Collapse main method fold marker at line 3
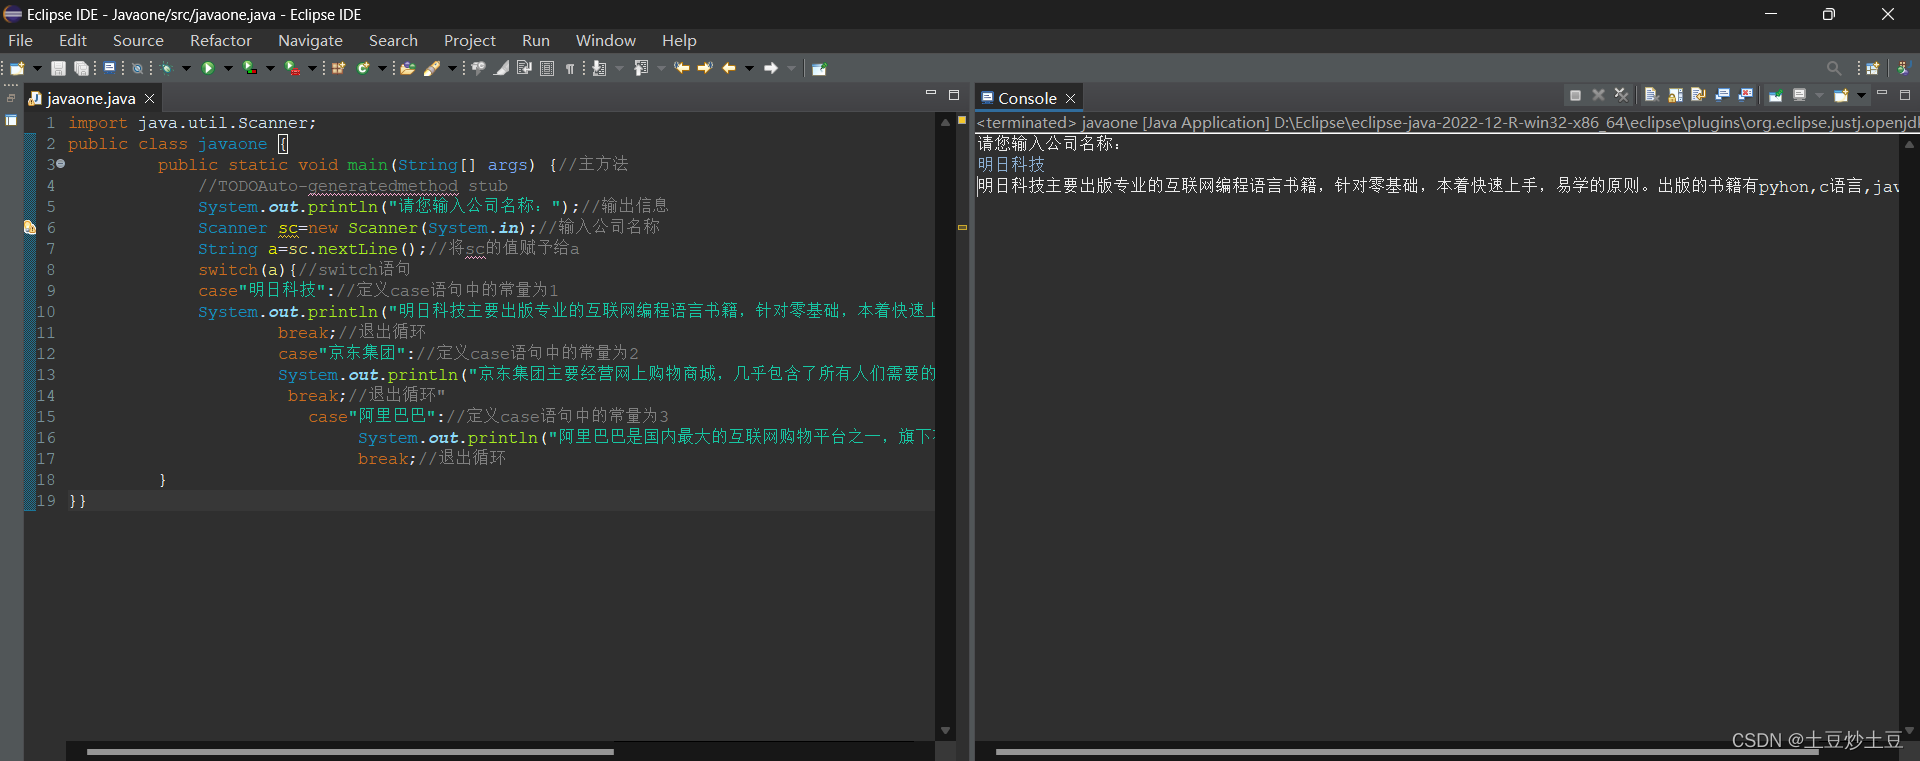1920x761 pixels. coord(60,164)
